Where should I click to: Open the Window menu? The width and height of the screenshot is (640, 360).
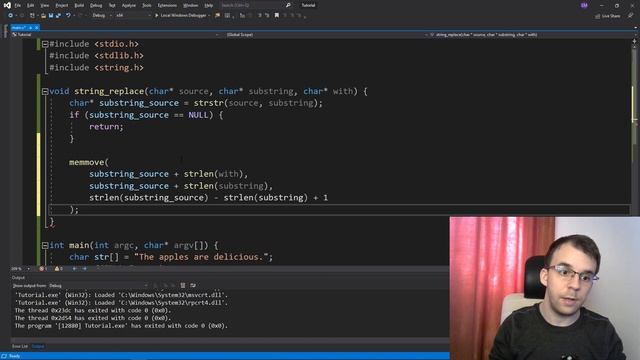point(190,5)
